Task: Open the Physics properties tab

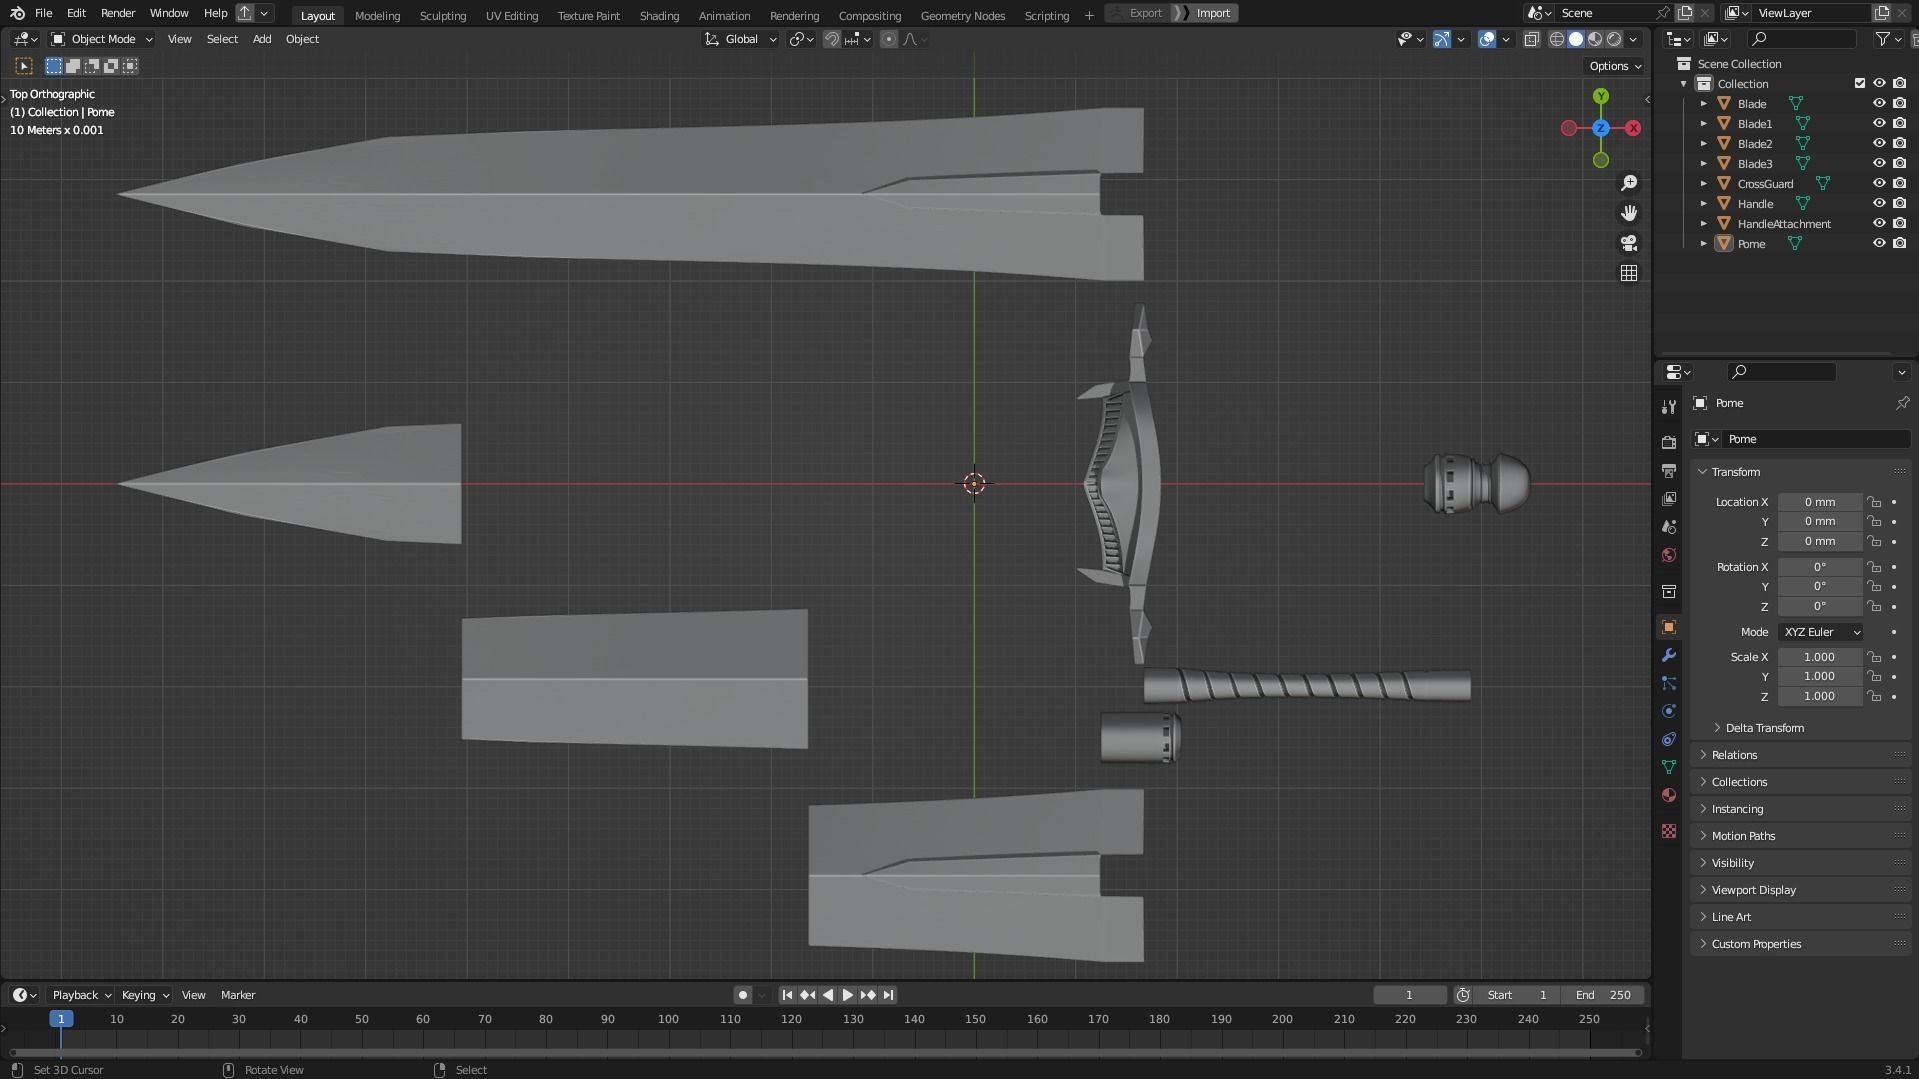Action: 1668,711
